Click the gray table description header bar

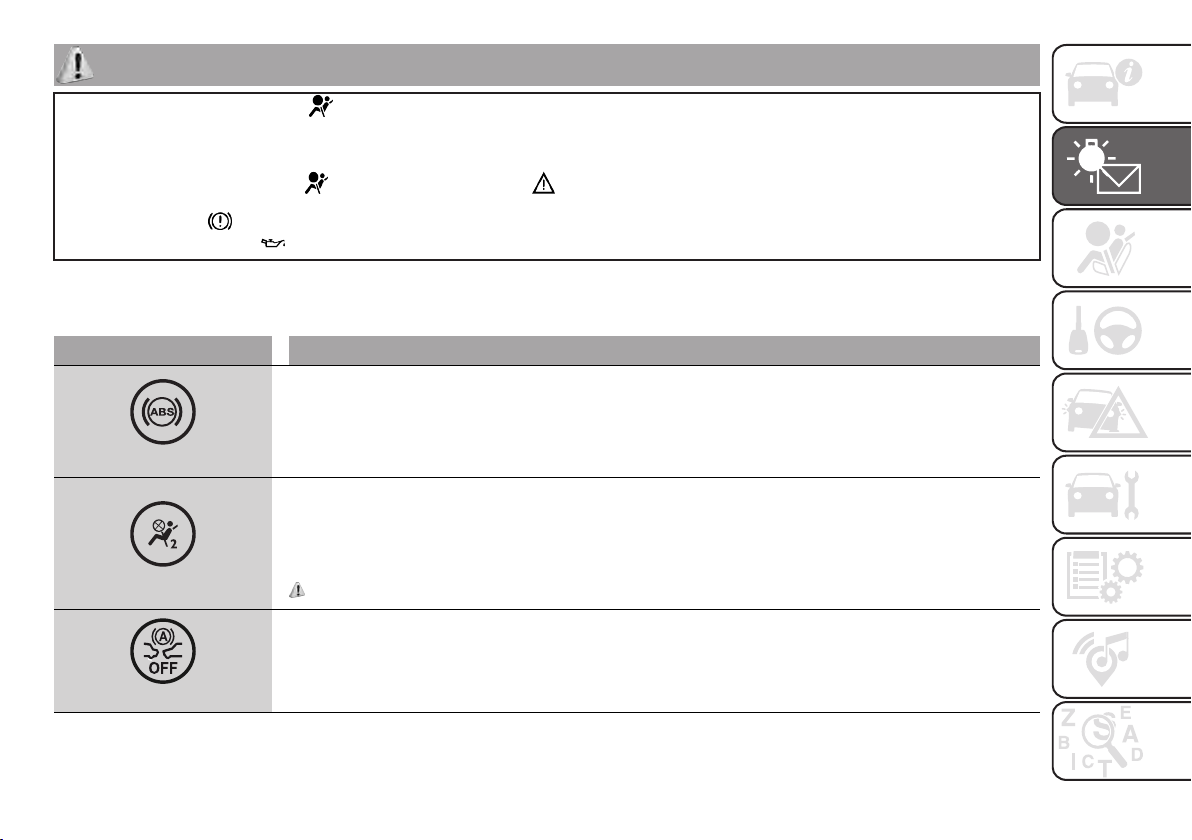[x=664, y=350]
